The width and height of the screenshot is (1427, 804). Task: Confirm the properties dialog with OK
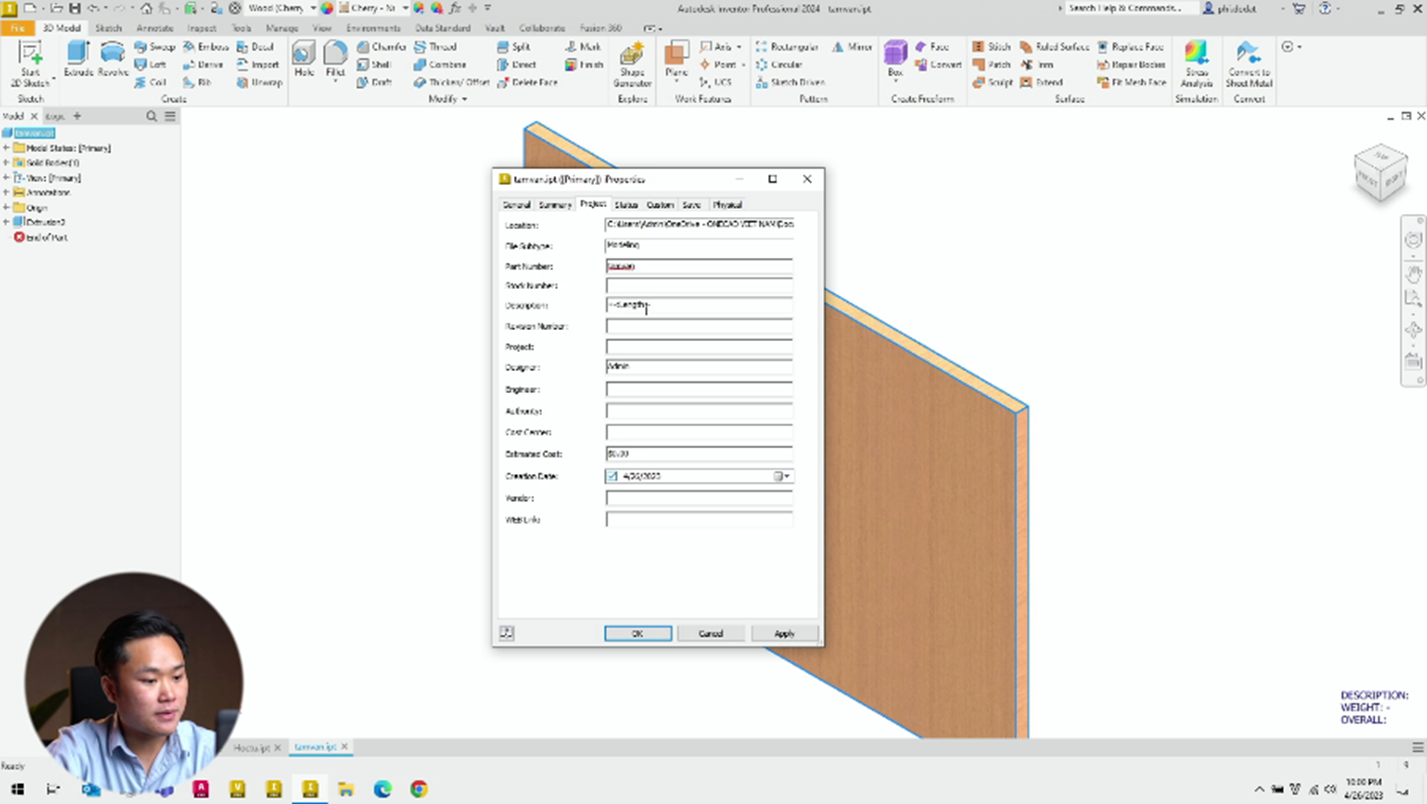coord(637,634)
